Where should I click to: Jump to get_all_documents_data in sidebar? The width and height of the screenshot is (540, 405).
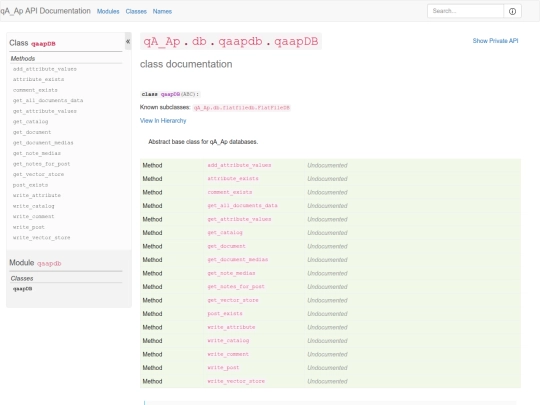[x=48, y=101]
